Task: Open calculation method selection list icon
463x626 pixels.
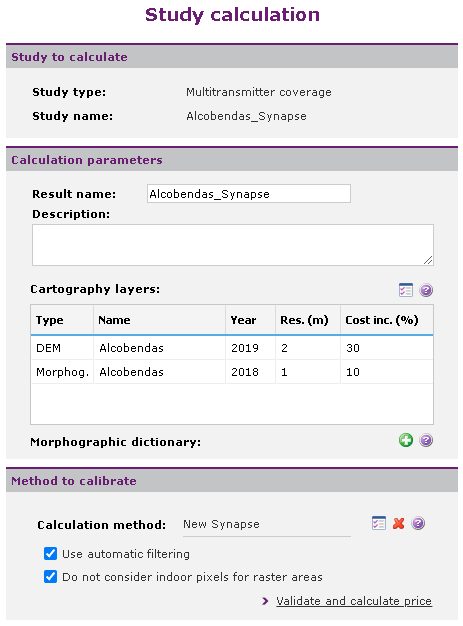Action: pyautogui.click(x=378, y=523)
